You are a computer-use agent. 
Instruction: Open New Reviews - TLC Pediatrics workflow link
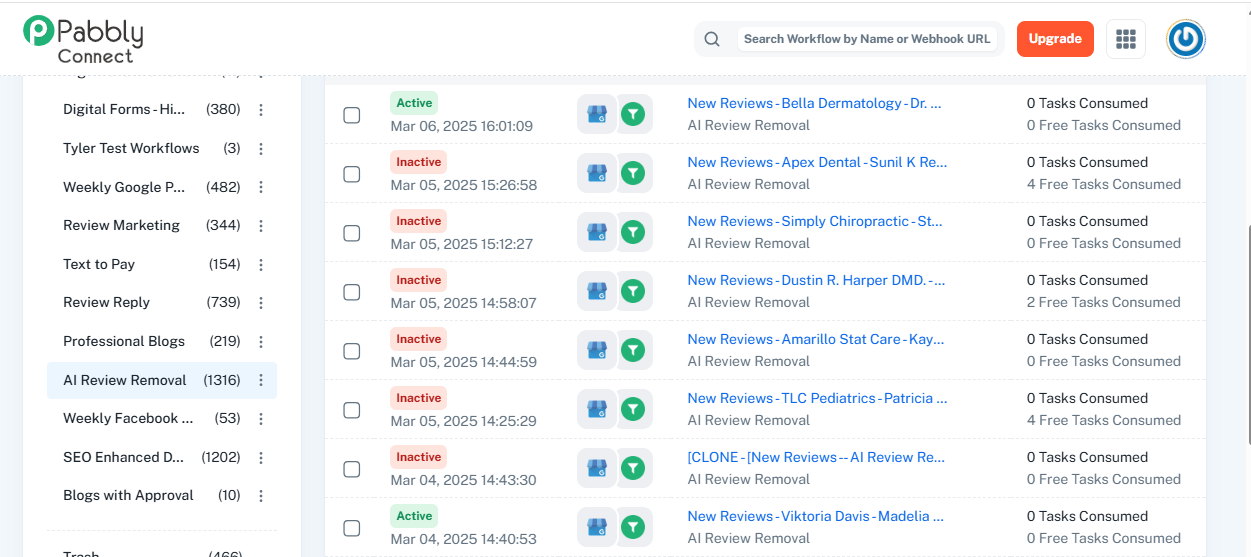(817, 398)
